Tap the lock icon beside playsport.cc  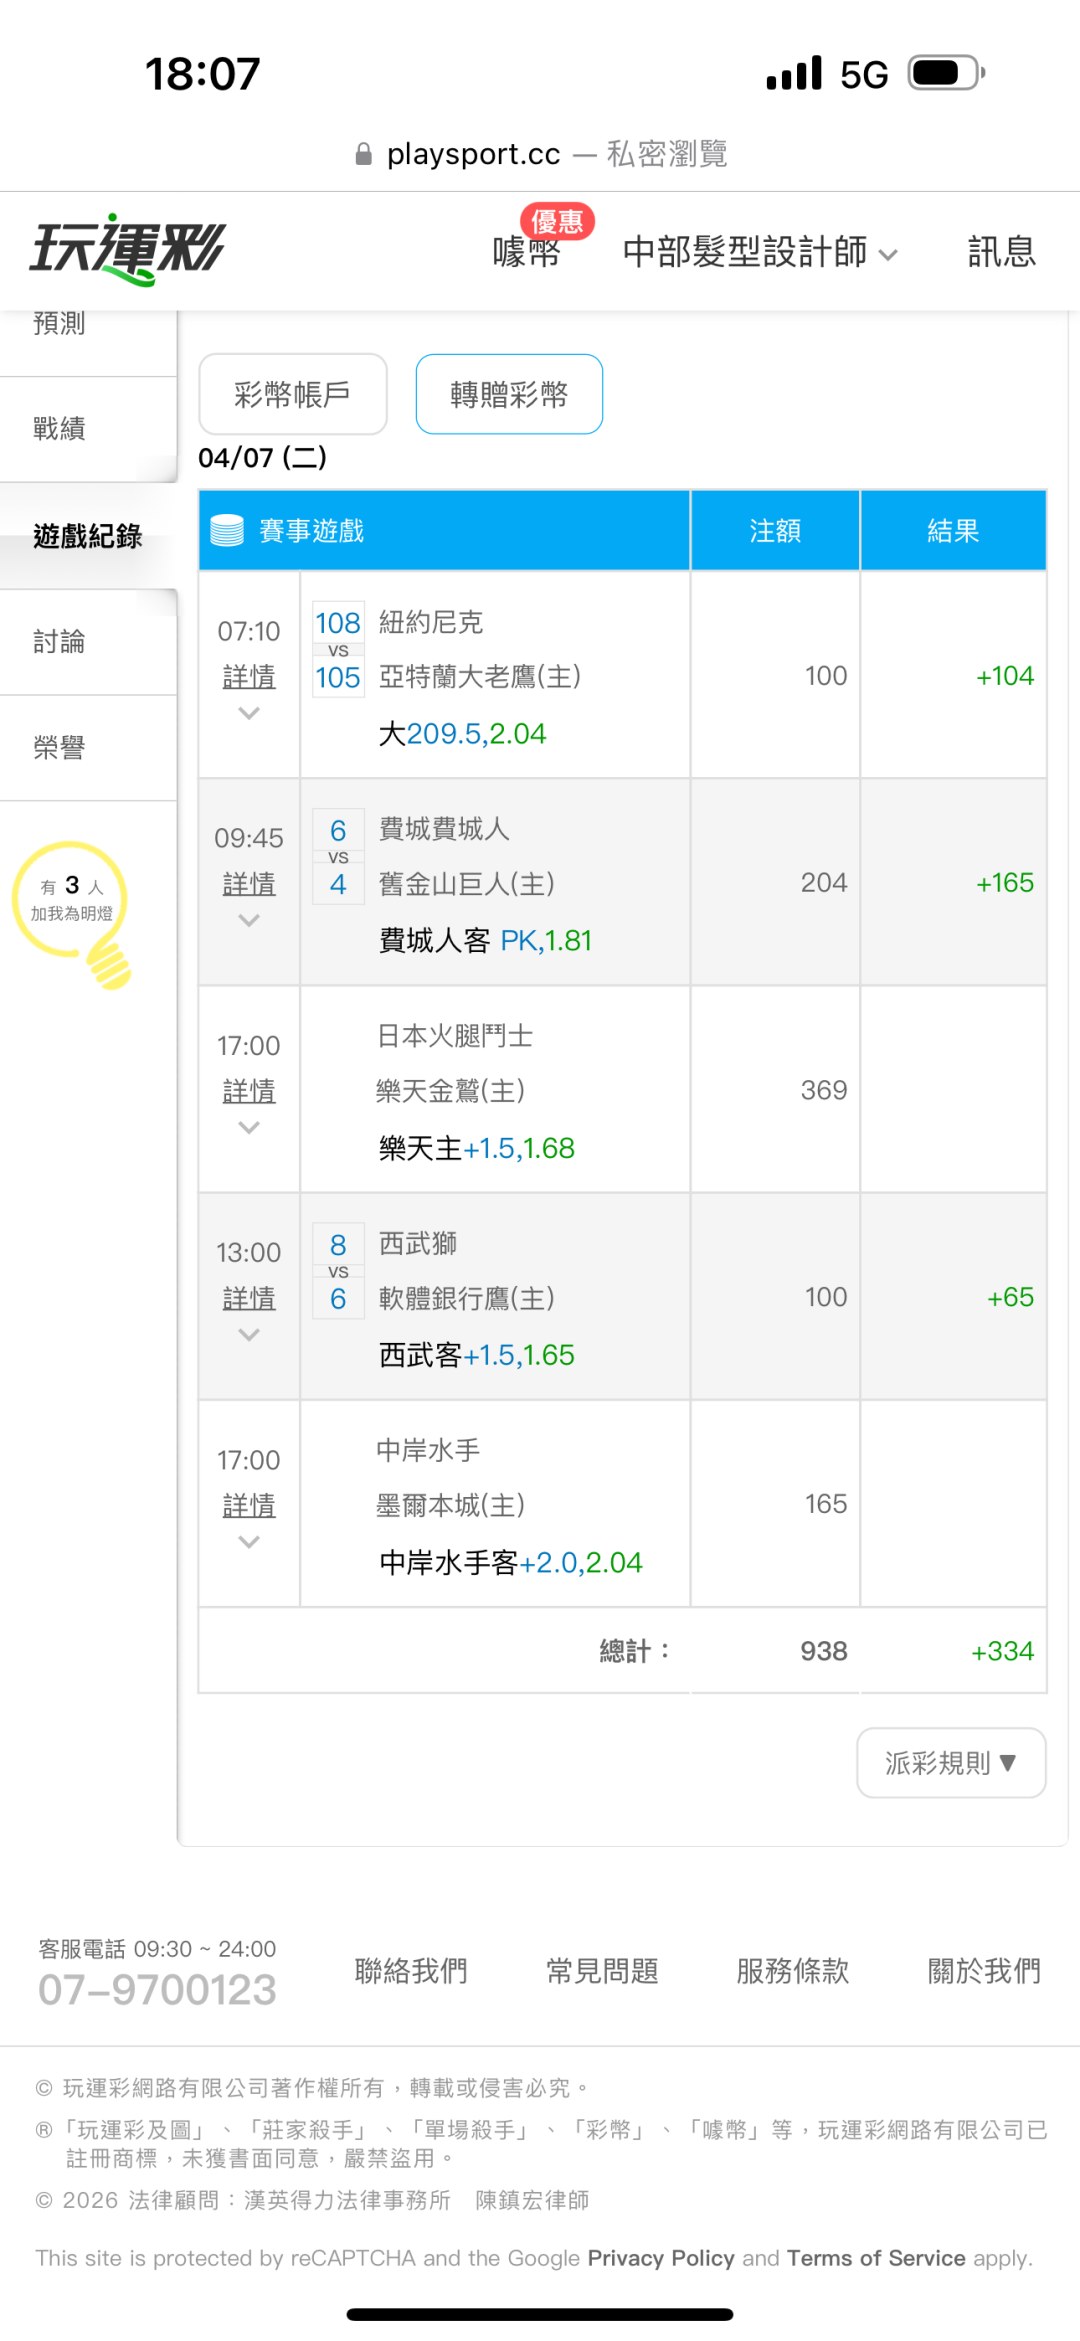point(364,154)
